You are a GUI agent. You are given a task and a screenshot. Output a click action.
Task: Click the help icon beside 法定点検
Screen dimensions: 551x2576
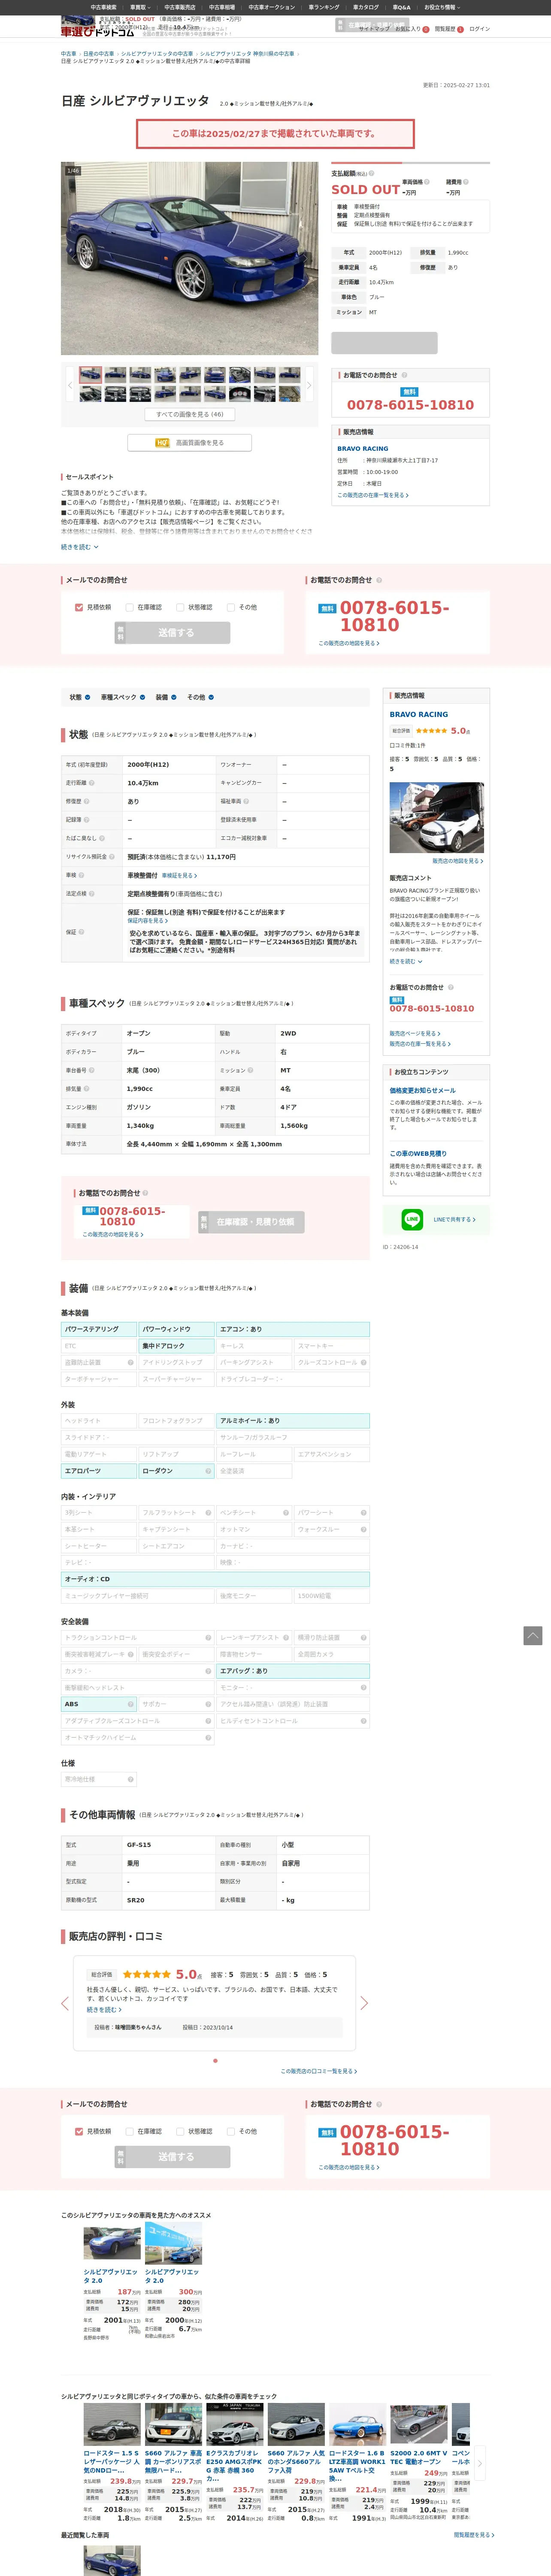click(92, 893)
